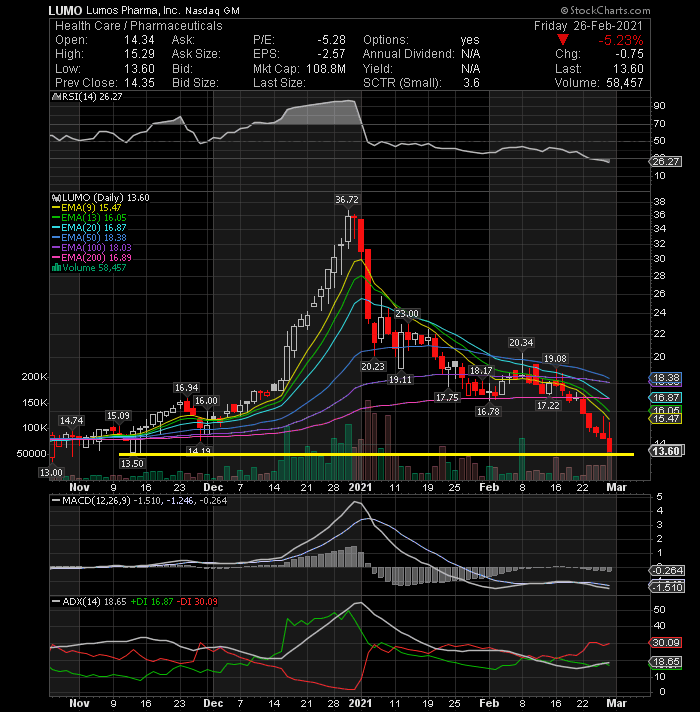Click the EMA(13) 16.05 legend entry
700x712 pixels.
[x=89, y=218]
